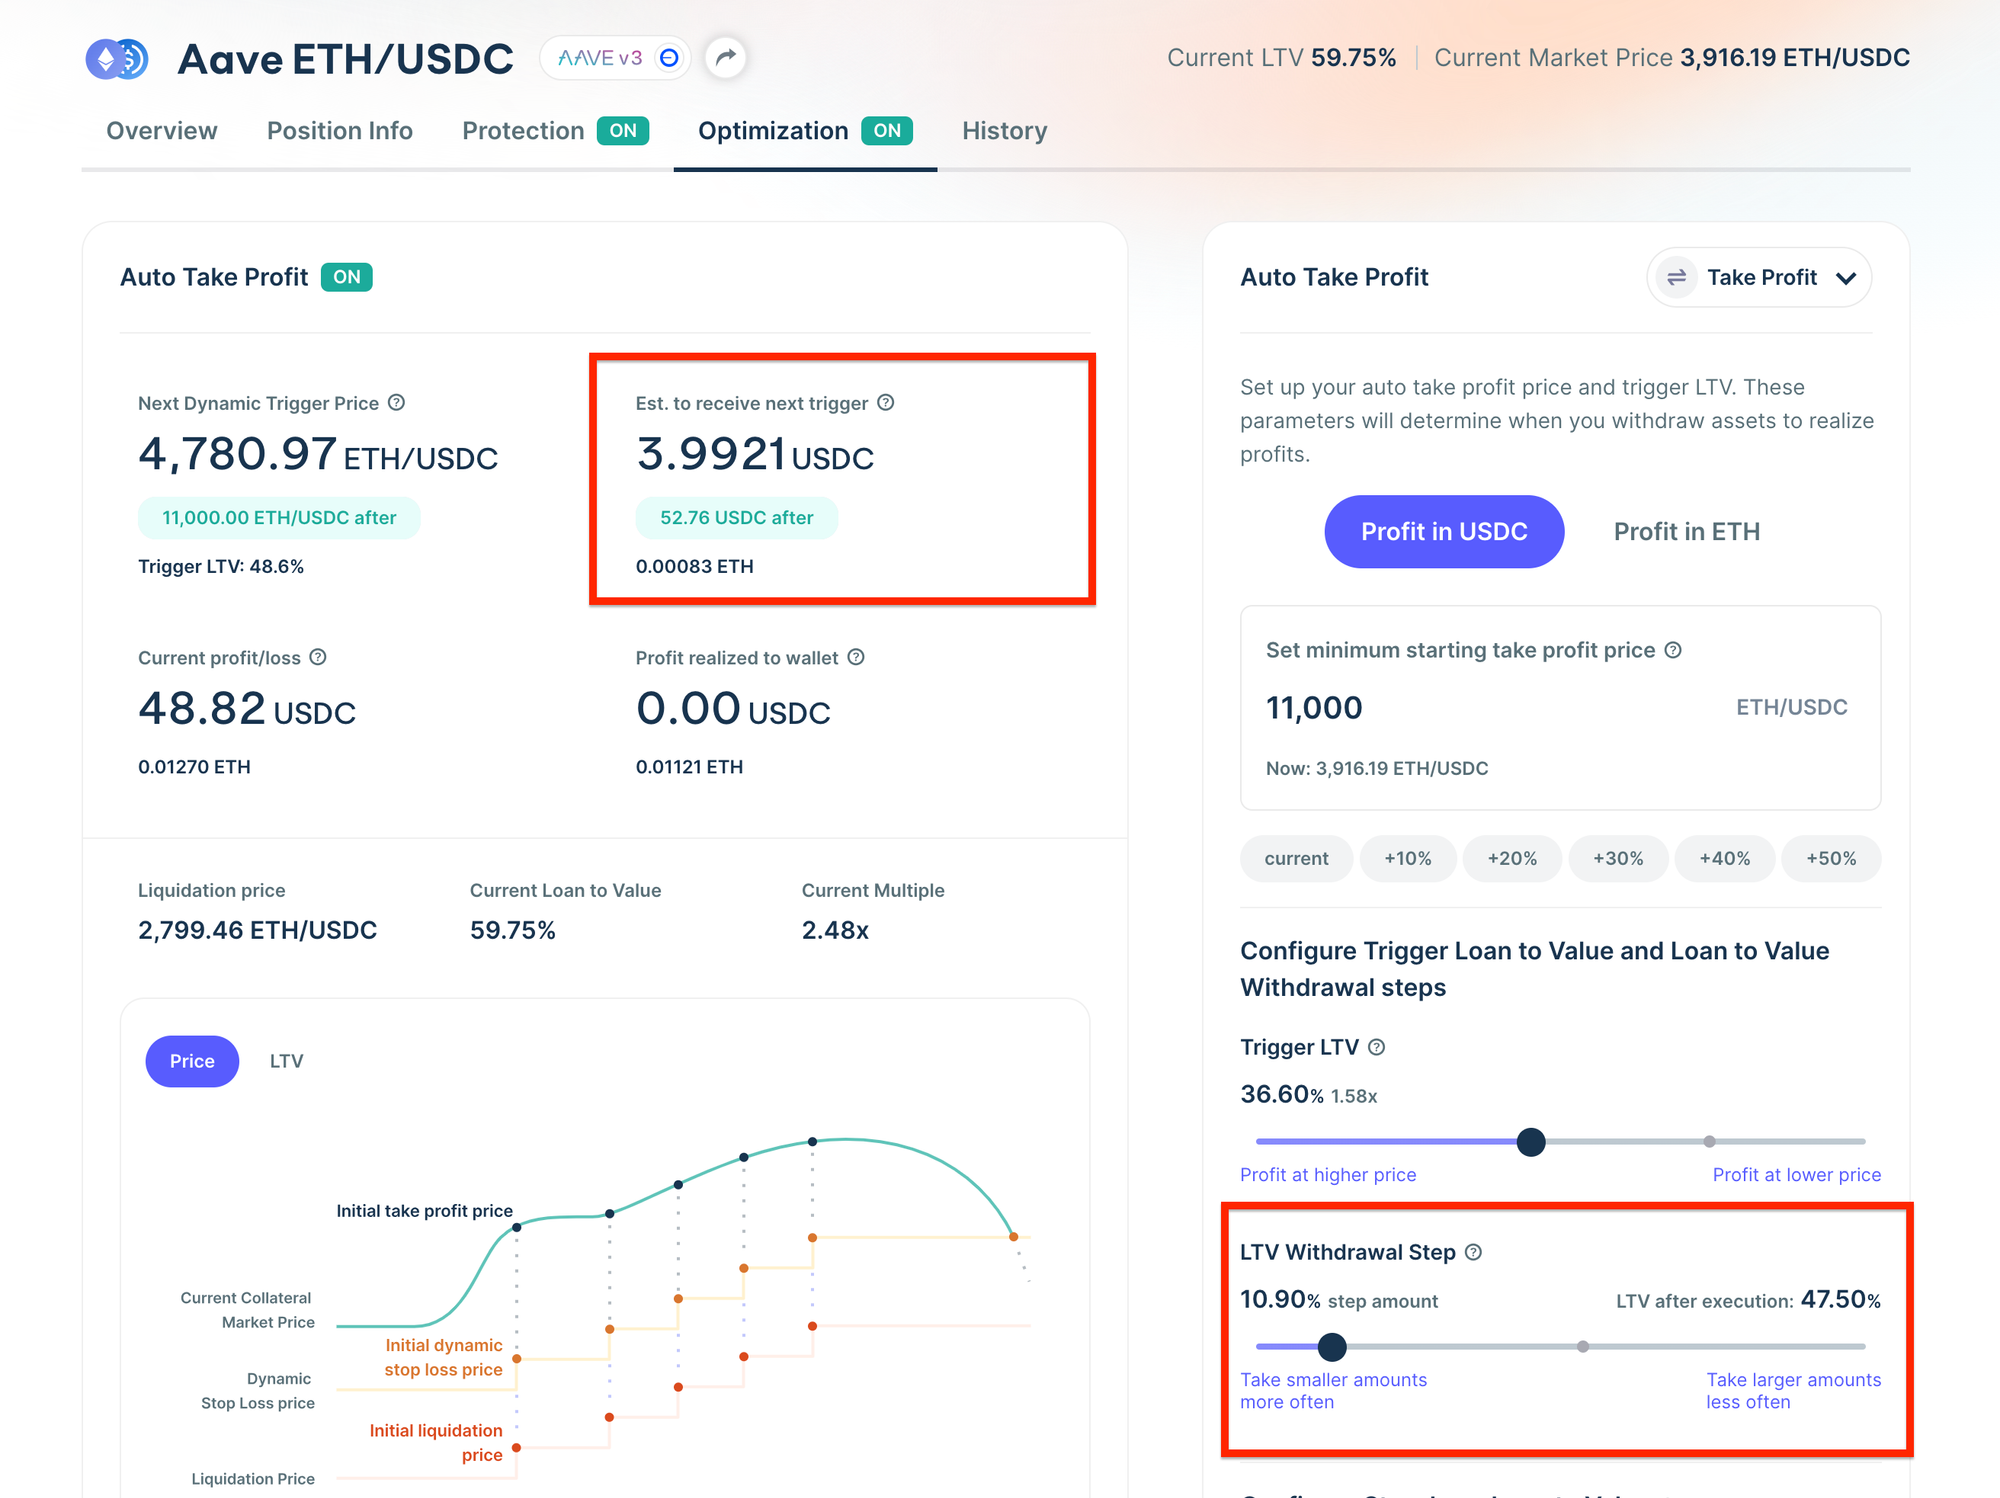Click help icon by minimum starting take profit price
The image size is (2000, 1498).
point(1673,650)
